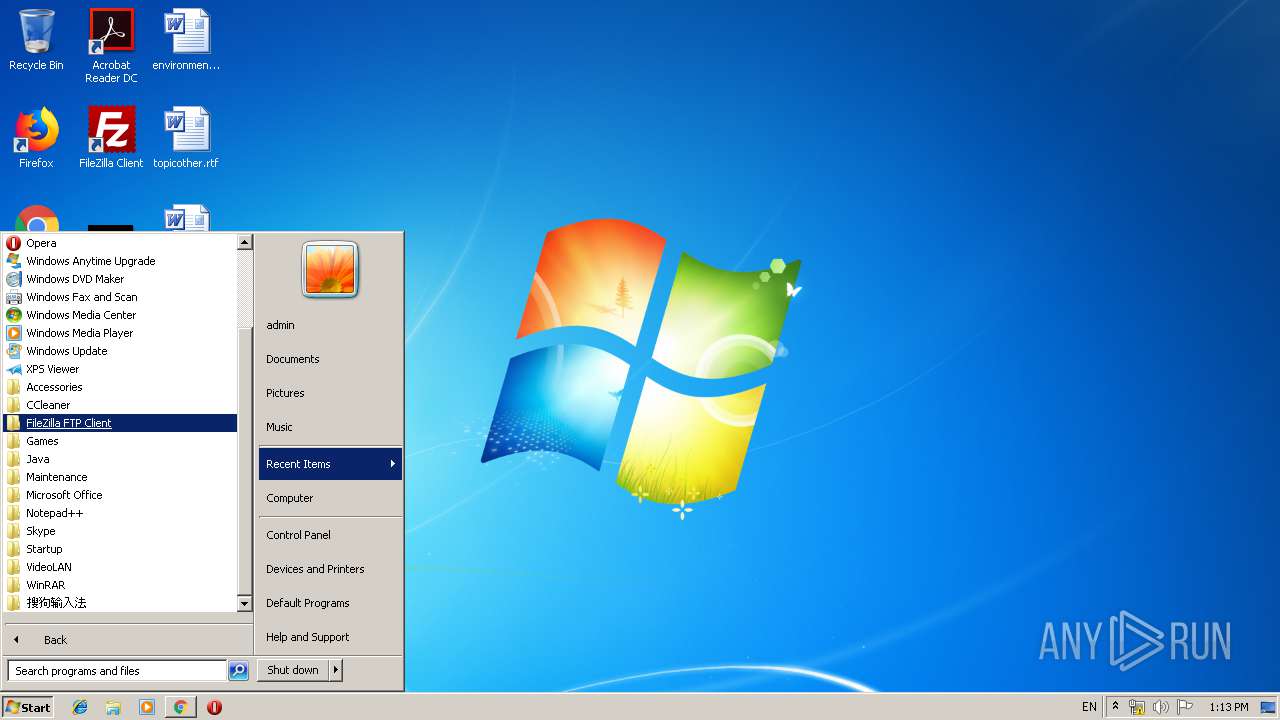Expand the VideoLAN folder
Screen dimensions: 1280x720
tap(120, 567)
